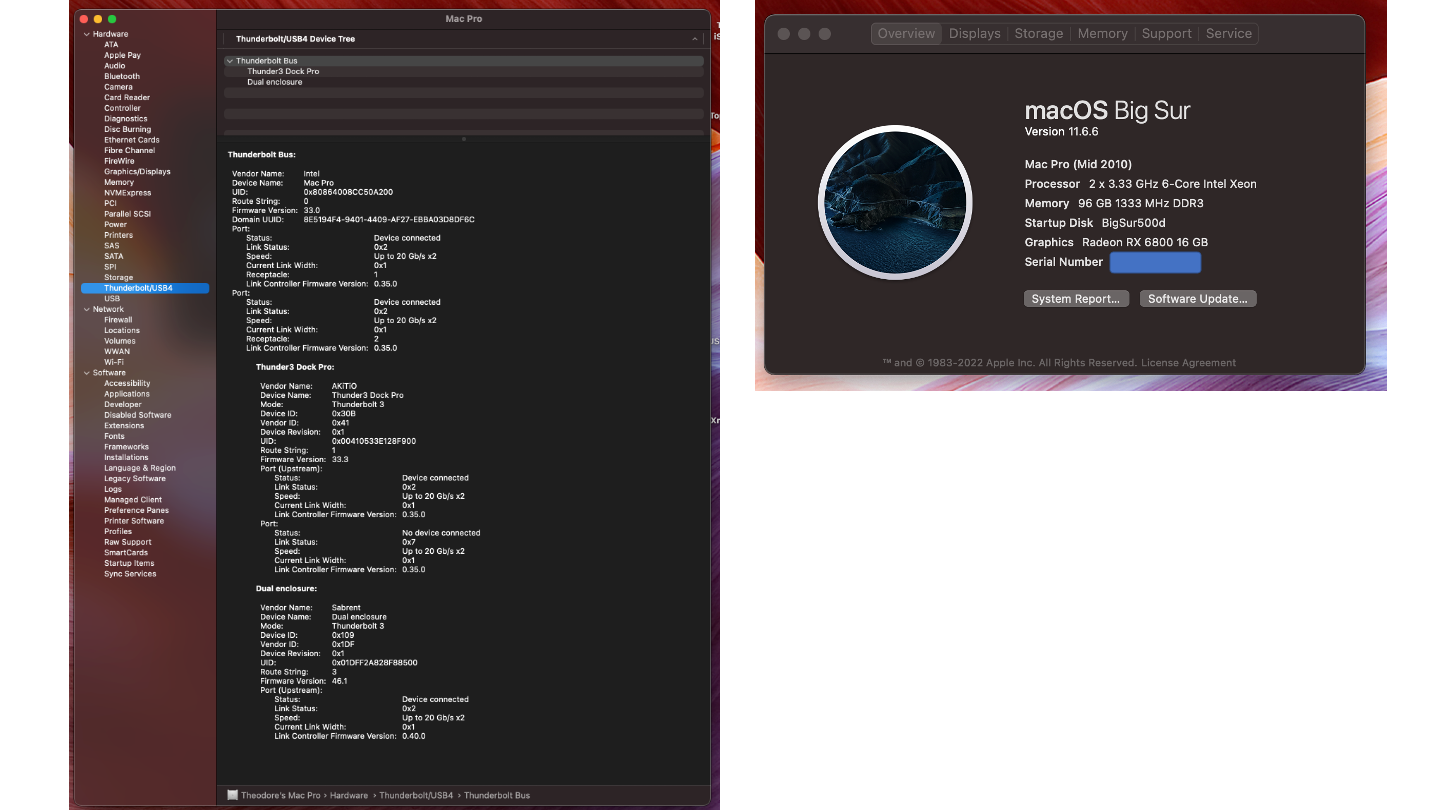The height and width of the screenshot is (810, 1440).
Task: Select Card Reader in the sidebar
Action: pyautogui.click(x=127, y=98)
